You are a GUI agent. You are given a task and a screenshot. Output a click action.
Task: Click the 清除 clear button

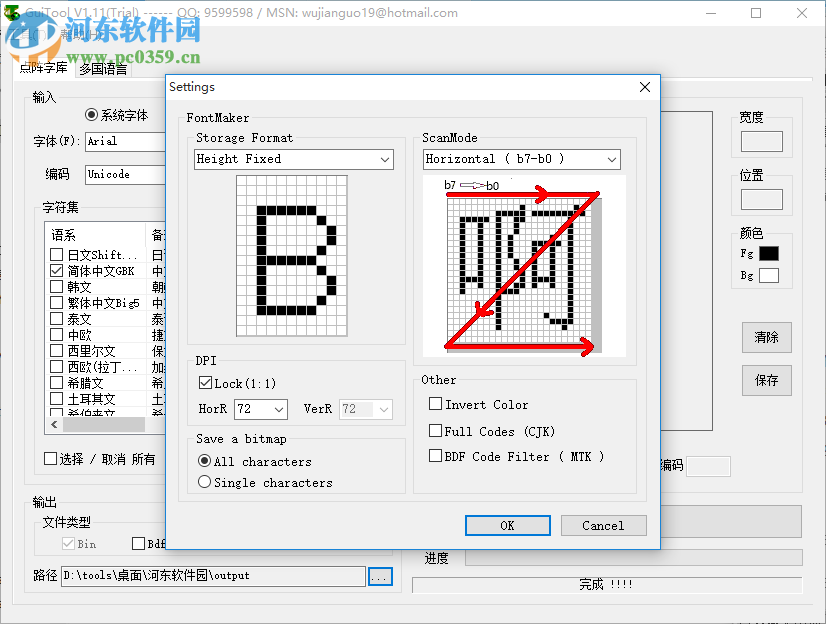pyautogui.click(x=766, y=337)
